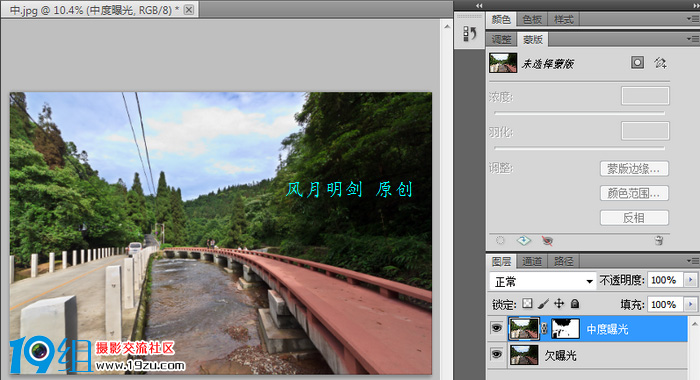Hide the 欠曝光 layer
The image size is (700, 380).
pyautogui.click(x=496, y=355)
